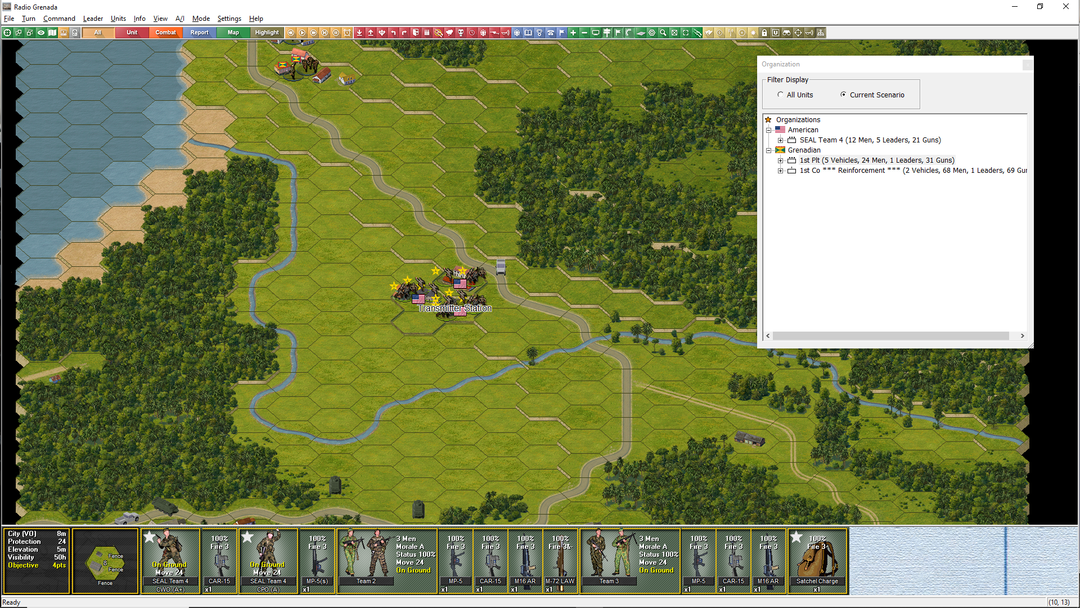
Task: Click the red rifle fire icon
Action: tap(494, 32)
